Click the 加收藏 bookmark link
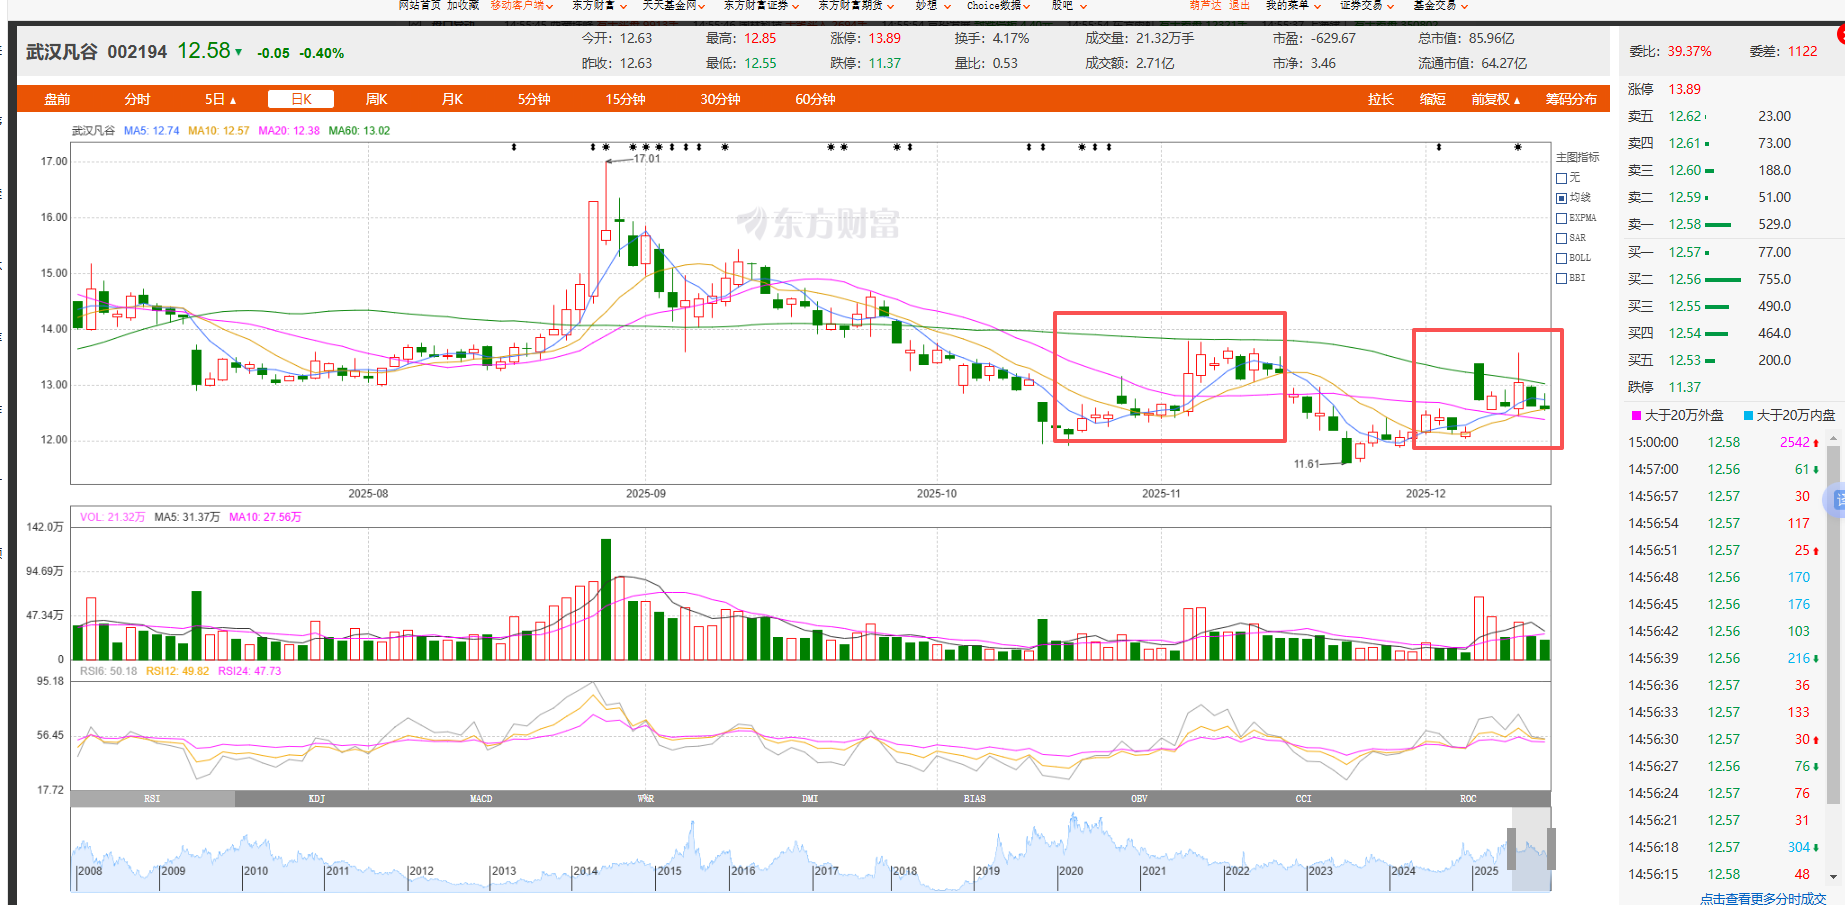Viewport: 1845px width, 905px height. tap(462, 5)
